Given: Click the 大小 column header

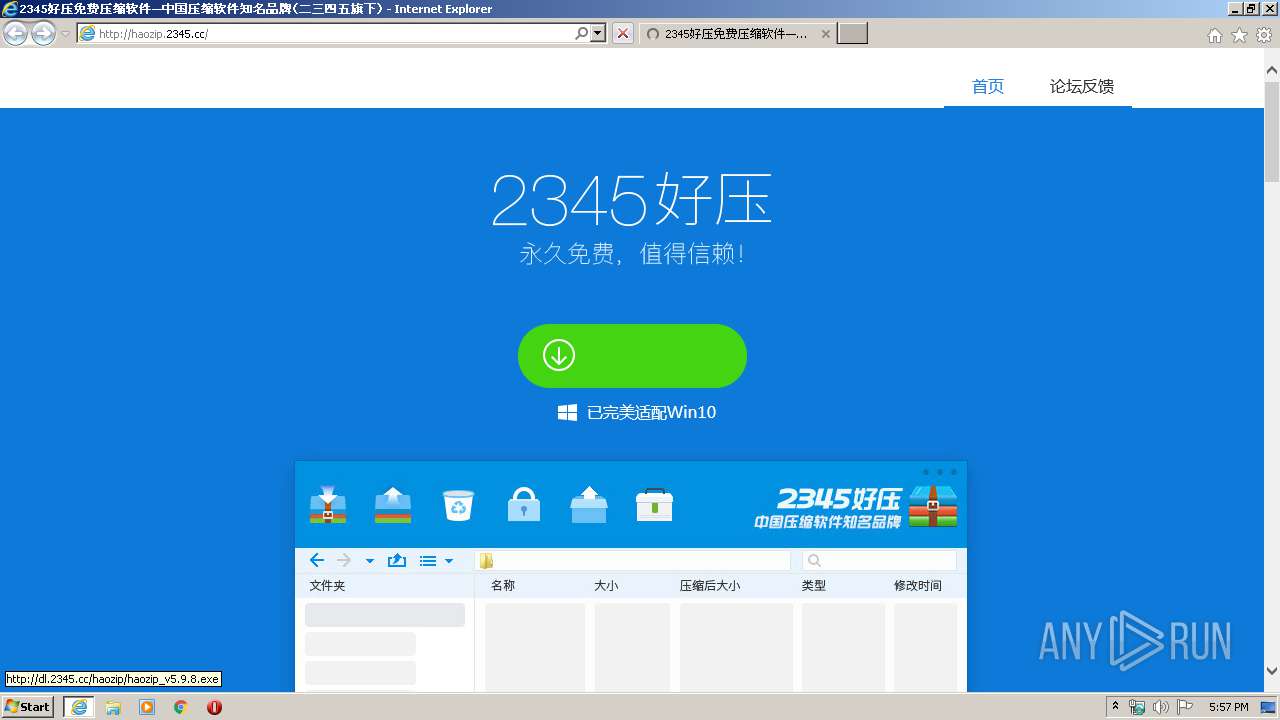Looking at the screenshot, I should [606, 586].
